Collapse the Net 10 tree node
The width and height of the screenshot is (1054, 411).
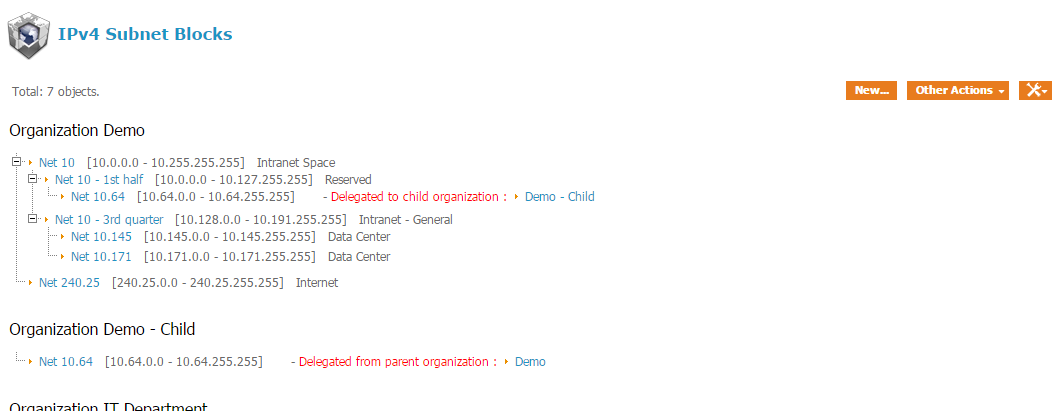click(x=16, y=162)
